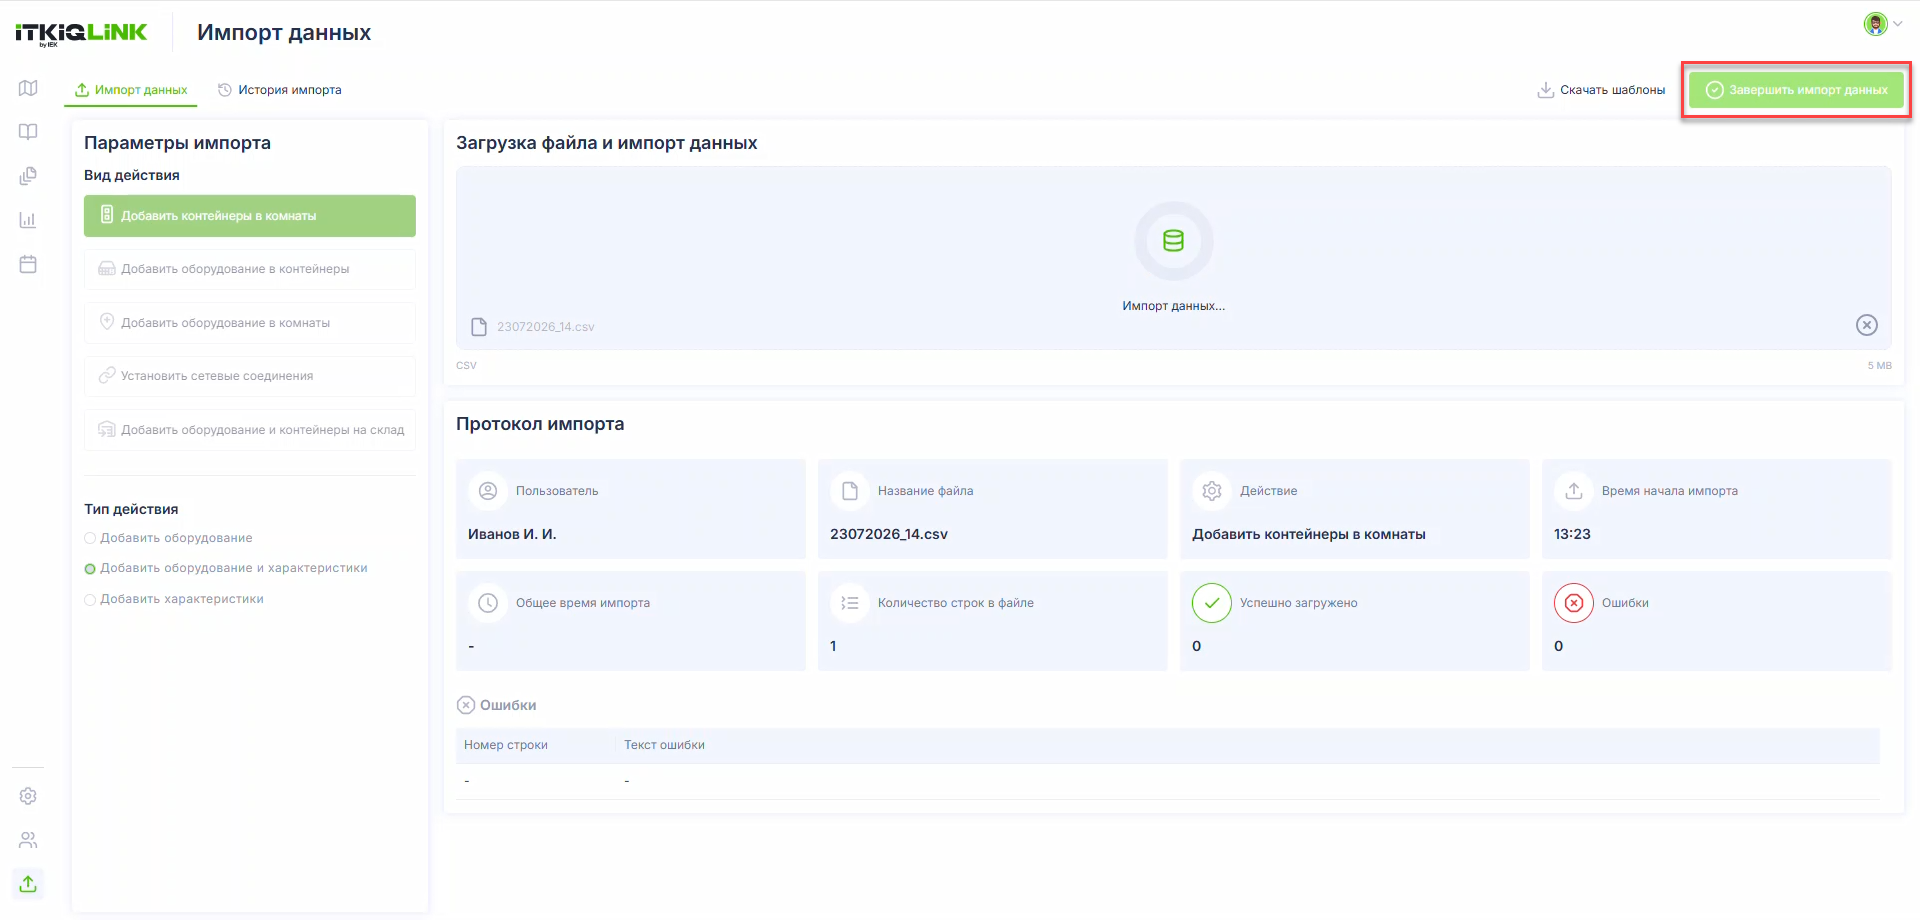Switch to Импорт данных tab
The image size is (1920, 920).
click(131, 90)
